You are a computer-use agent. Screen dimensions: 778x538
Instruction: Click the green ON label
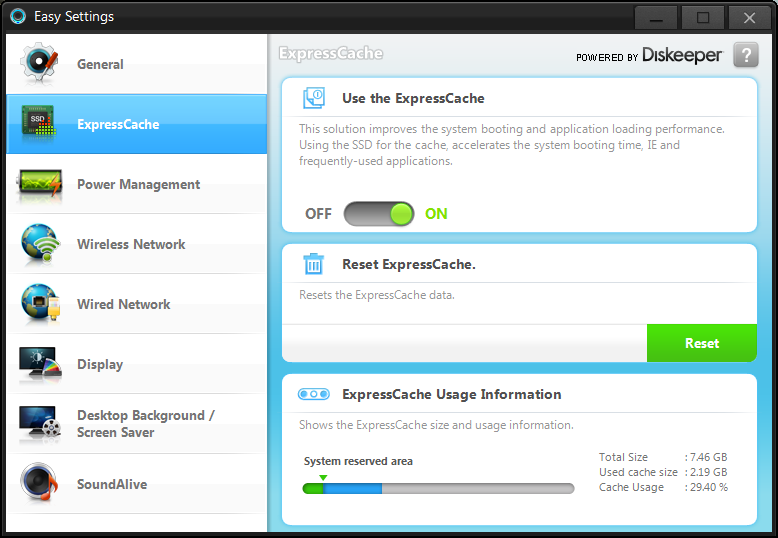click(x=436, y=213)
